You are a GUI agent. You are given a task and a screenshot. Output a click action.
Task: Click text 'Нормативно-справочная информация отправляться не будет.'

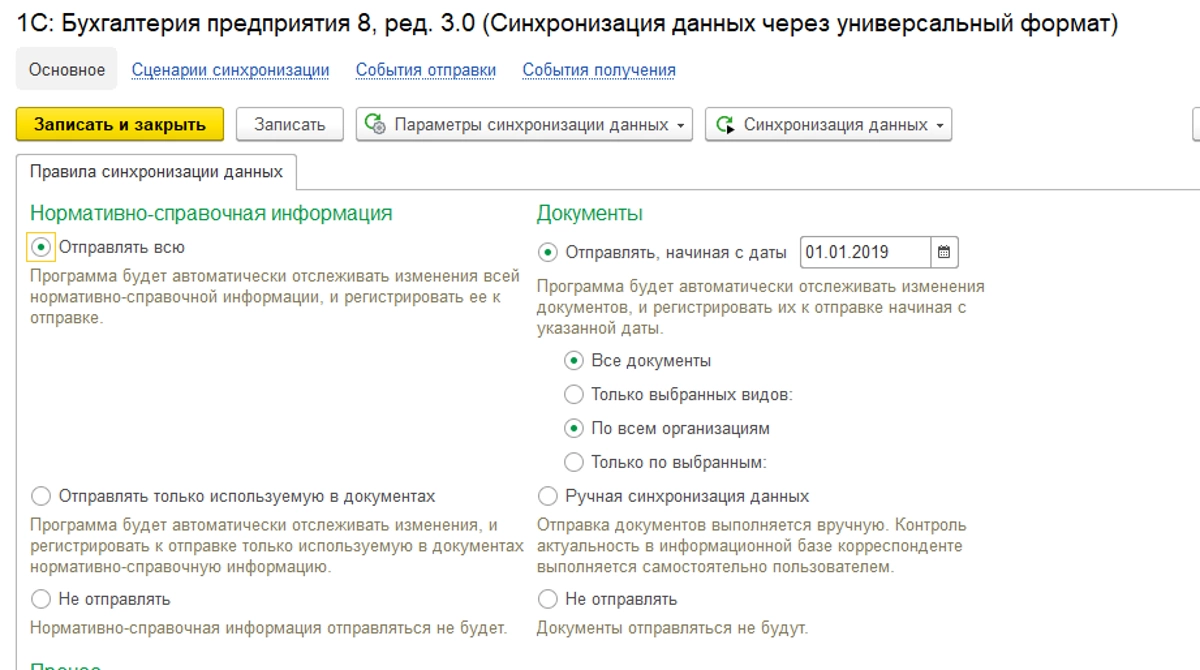pos(269,629)
